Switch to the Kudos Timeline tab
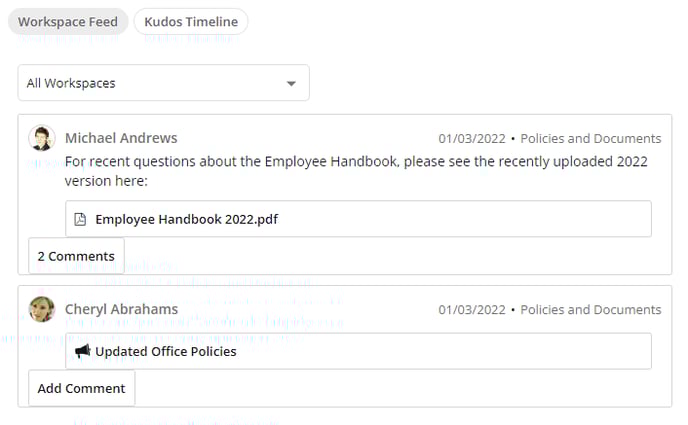Screen dimensions: 688x425 191,21
